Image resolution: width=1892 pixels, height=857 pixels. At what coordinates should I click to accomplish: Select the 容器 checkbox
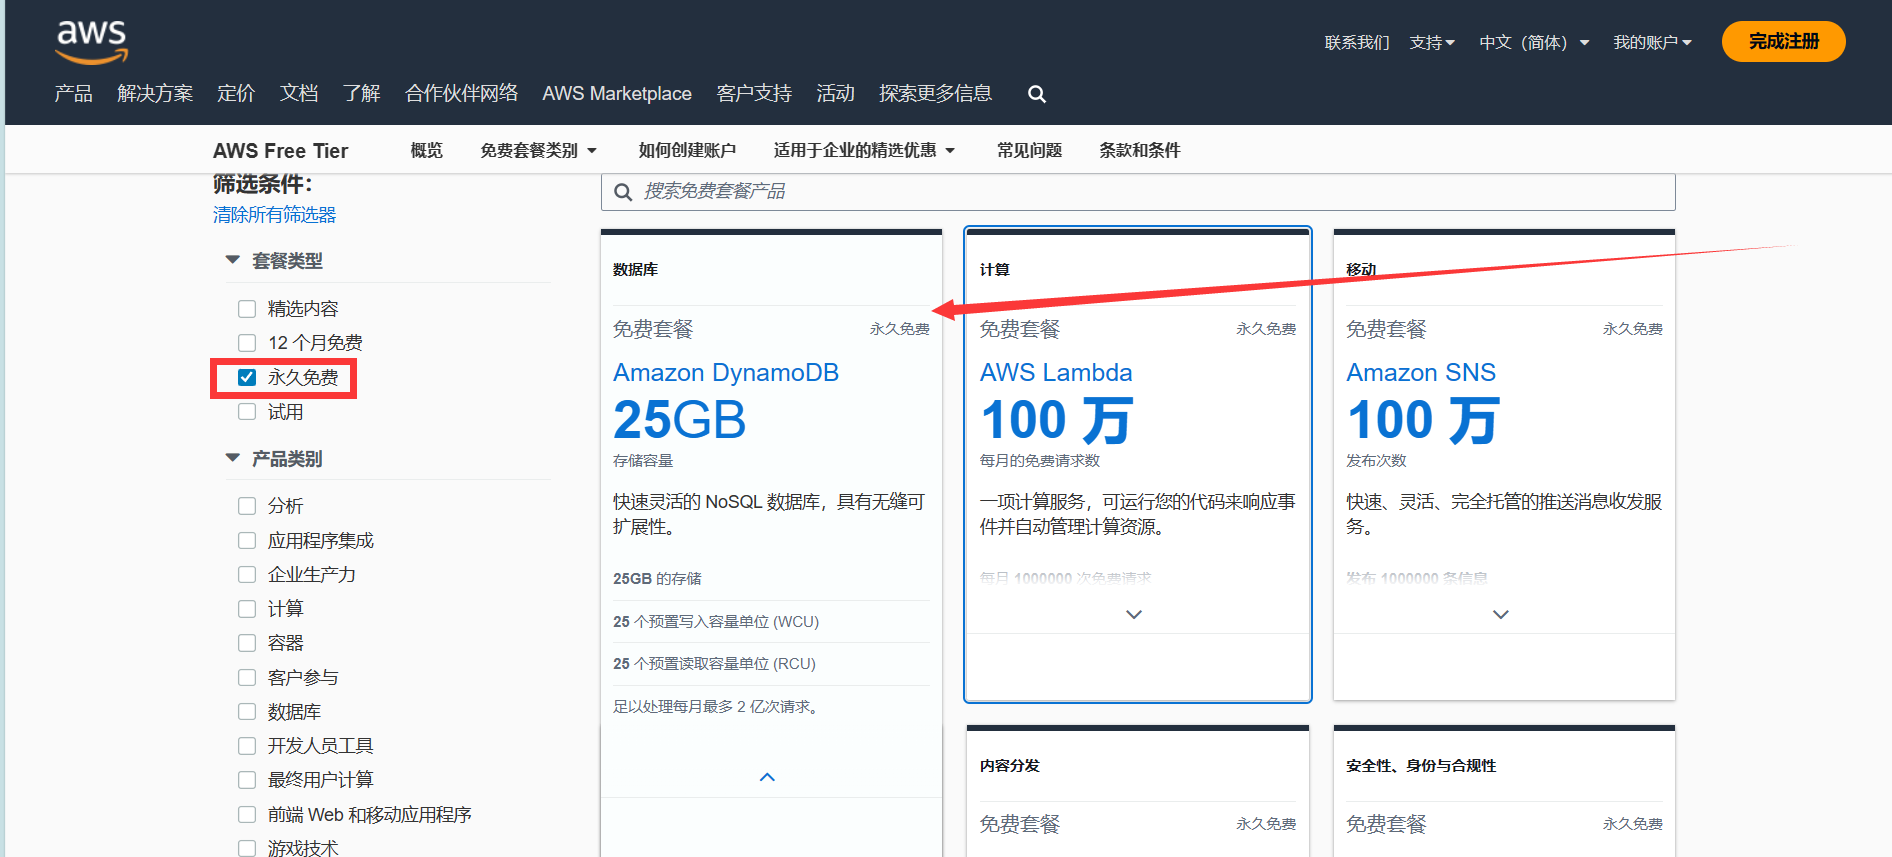click(247, 643)
